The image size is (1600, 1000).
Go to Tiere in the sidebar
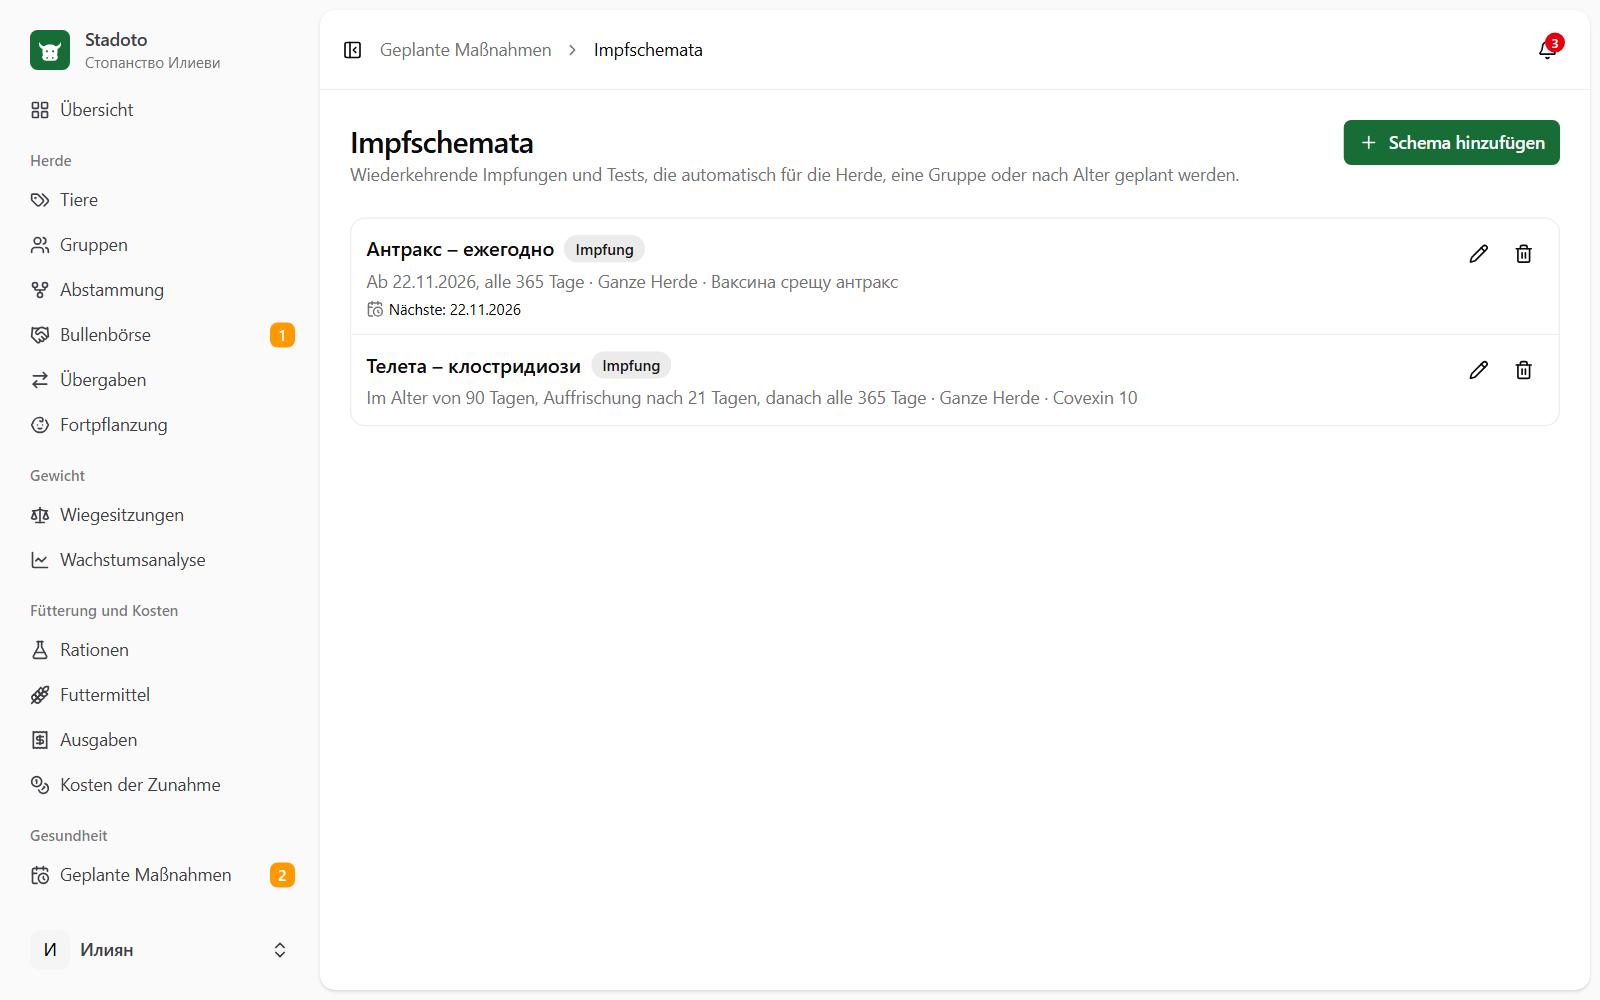pos(162,200)
